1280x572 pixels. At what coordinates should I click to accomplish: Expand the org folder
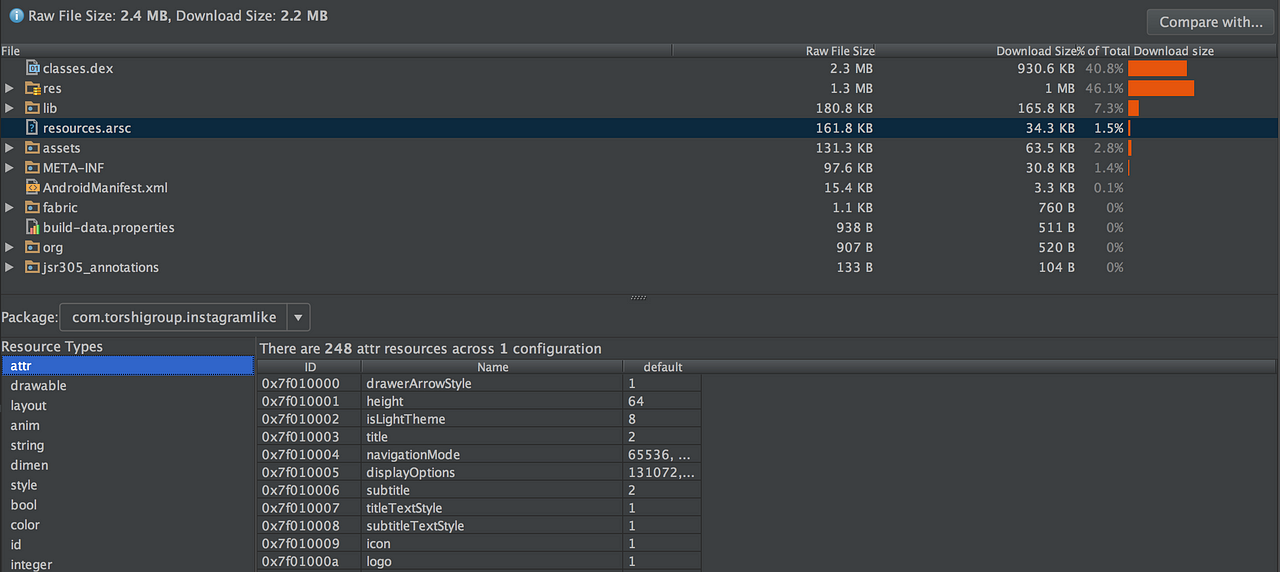9,247
